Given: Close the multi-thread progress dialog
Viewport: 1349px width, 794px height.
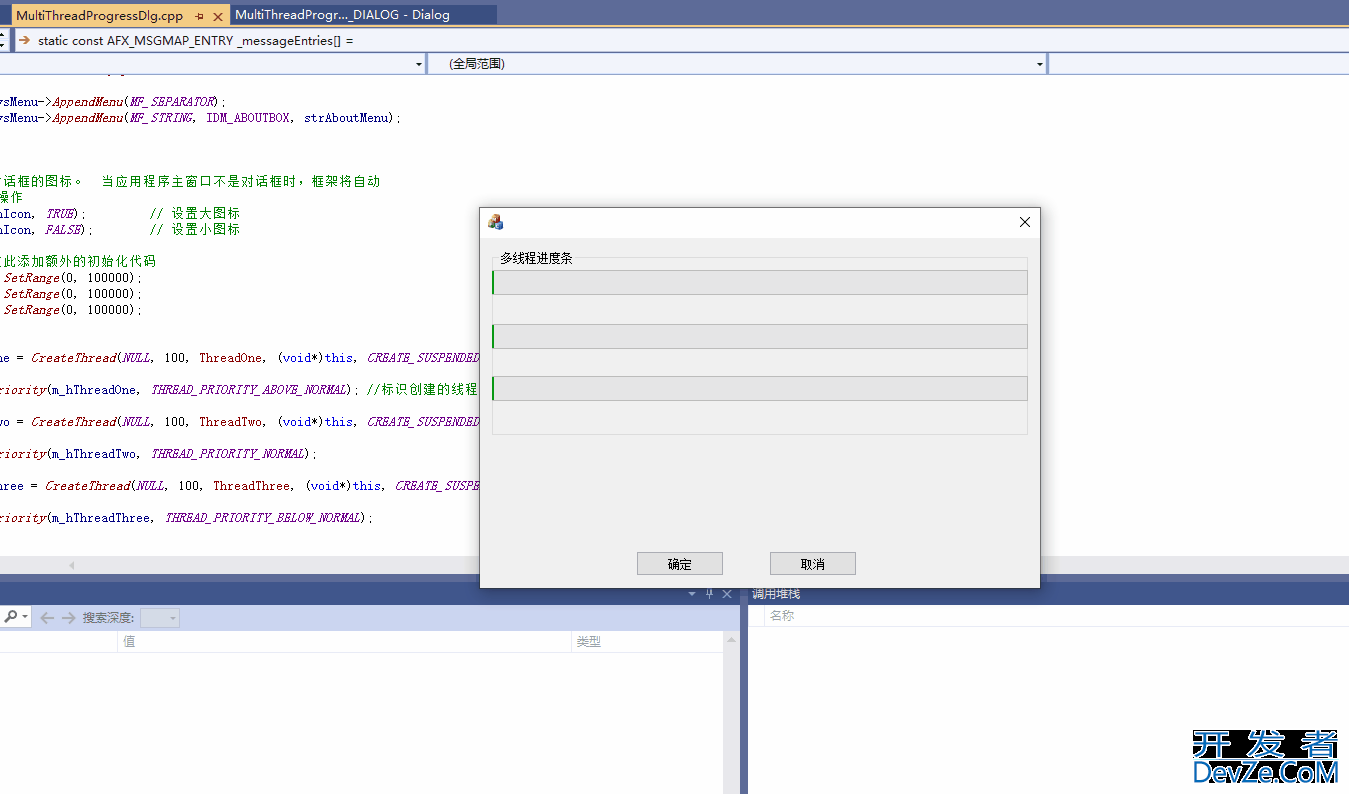Looking at the screenshot, I should click(x=1024, y=222).
